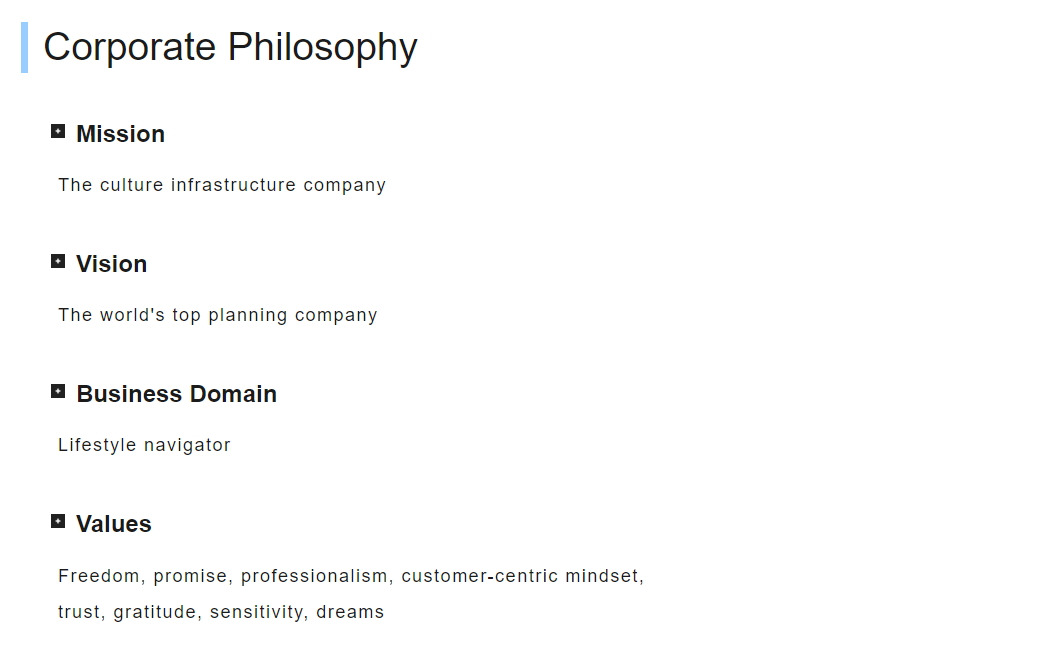The height and width of the screenshot is (656, 1039).
Task: Click the word 'dreams' ending the Values list
Action: click(350, 612)
